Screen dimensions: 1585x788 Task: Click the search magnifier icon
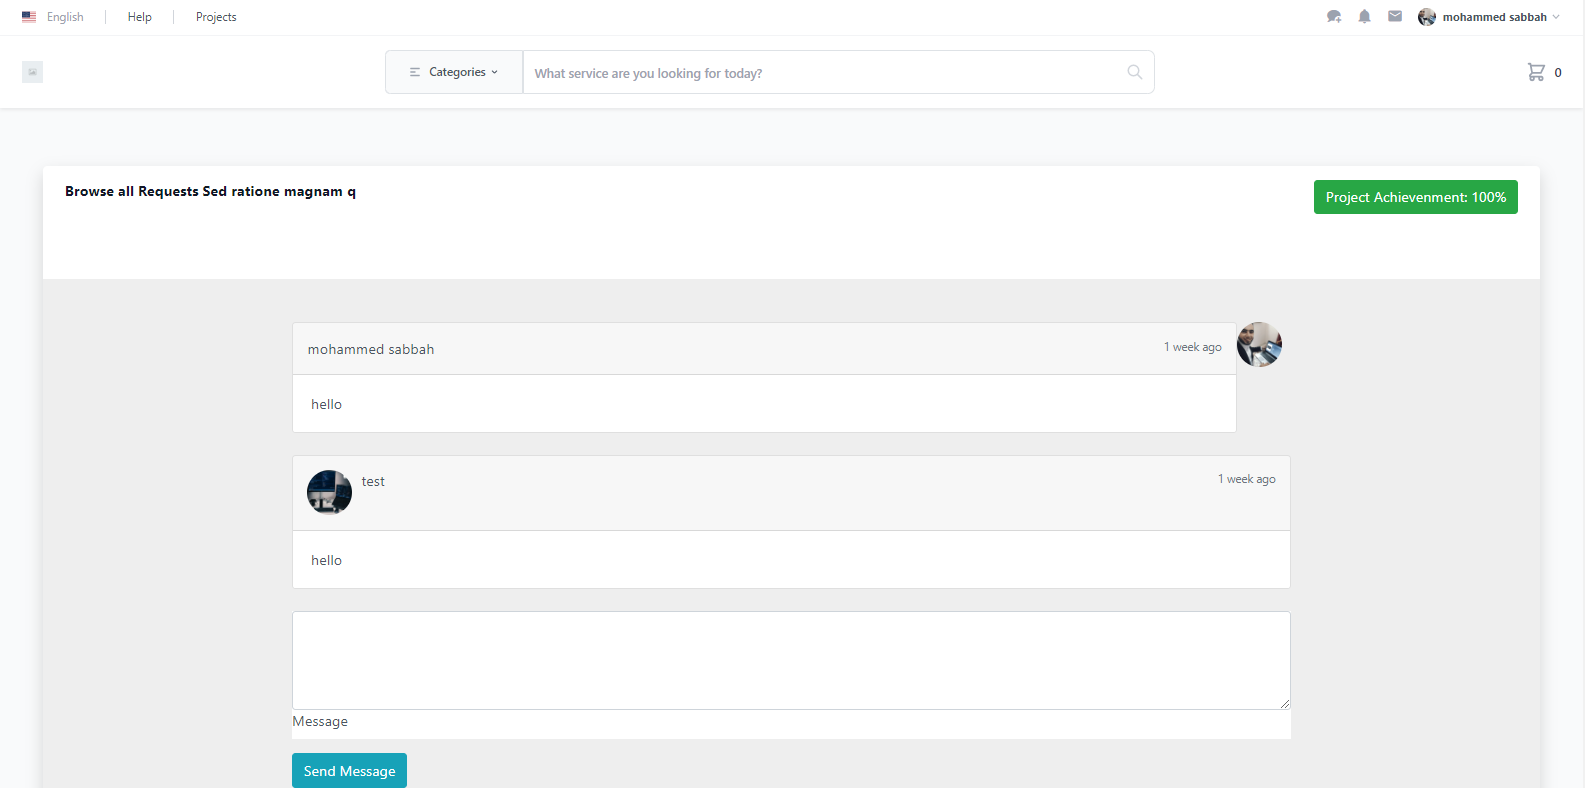click(x=1134, y=72)
